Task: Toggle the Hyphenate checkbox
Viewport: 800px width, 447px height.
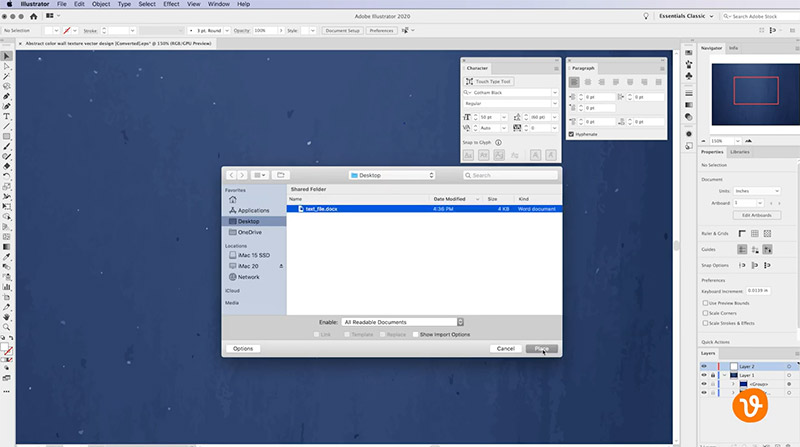Action: (x=571, y=134)
